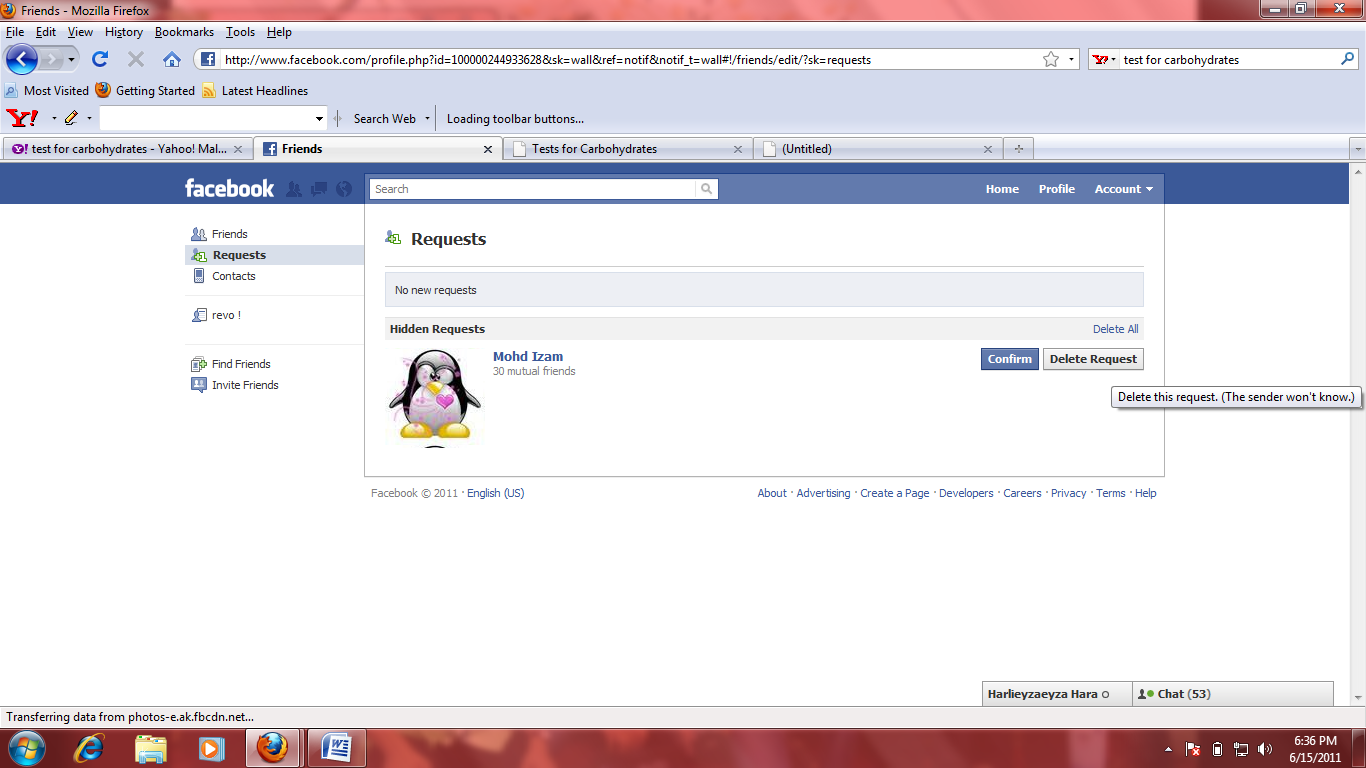
Task: Open the revo ! friend list
Action: 274,315
